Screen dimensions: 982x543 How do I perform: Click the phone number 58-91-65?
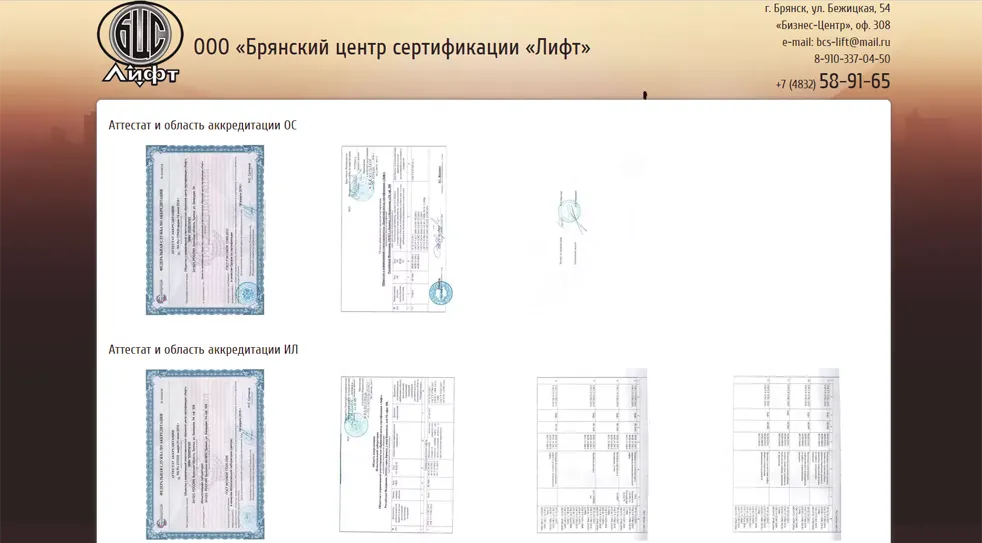click(854, 81)
